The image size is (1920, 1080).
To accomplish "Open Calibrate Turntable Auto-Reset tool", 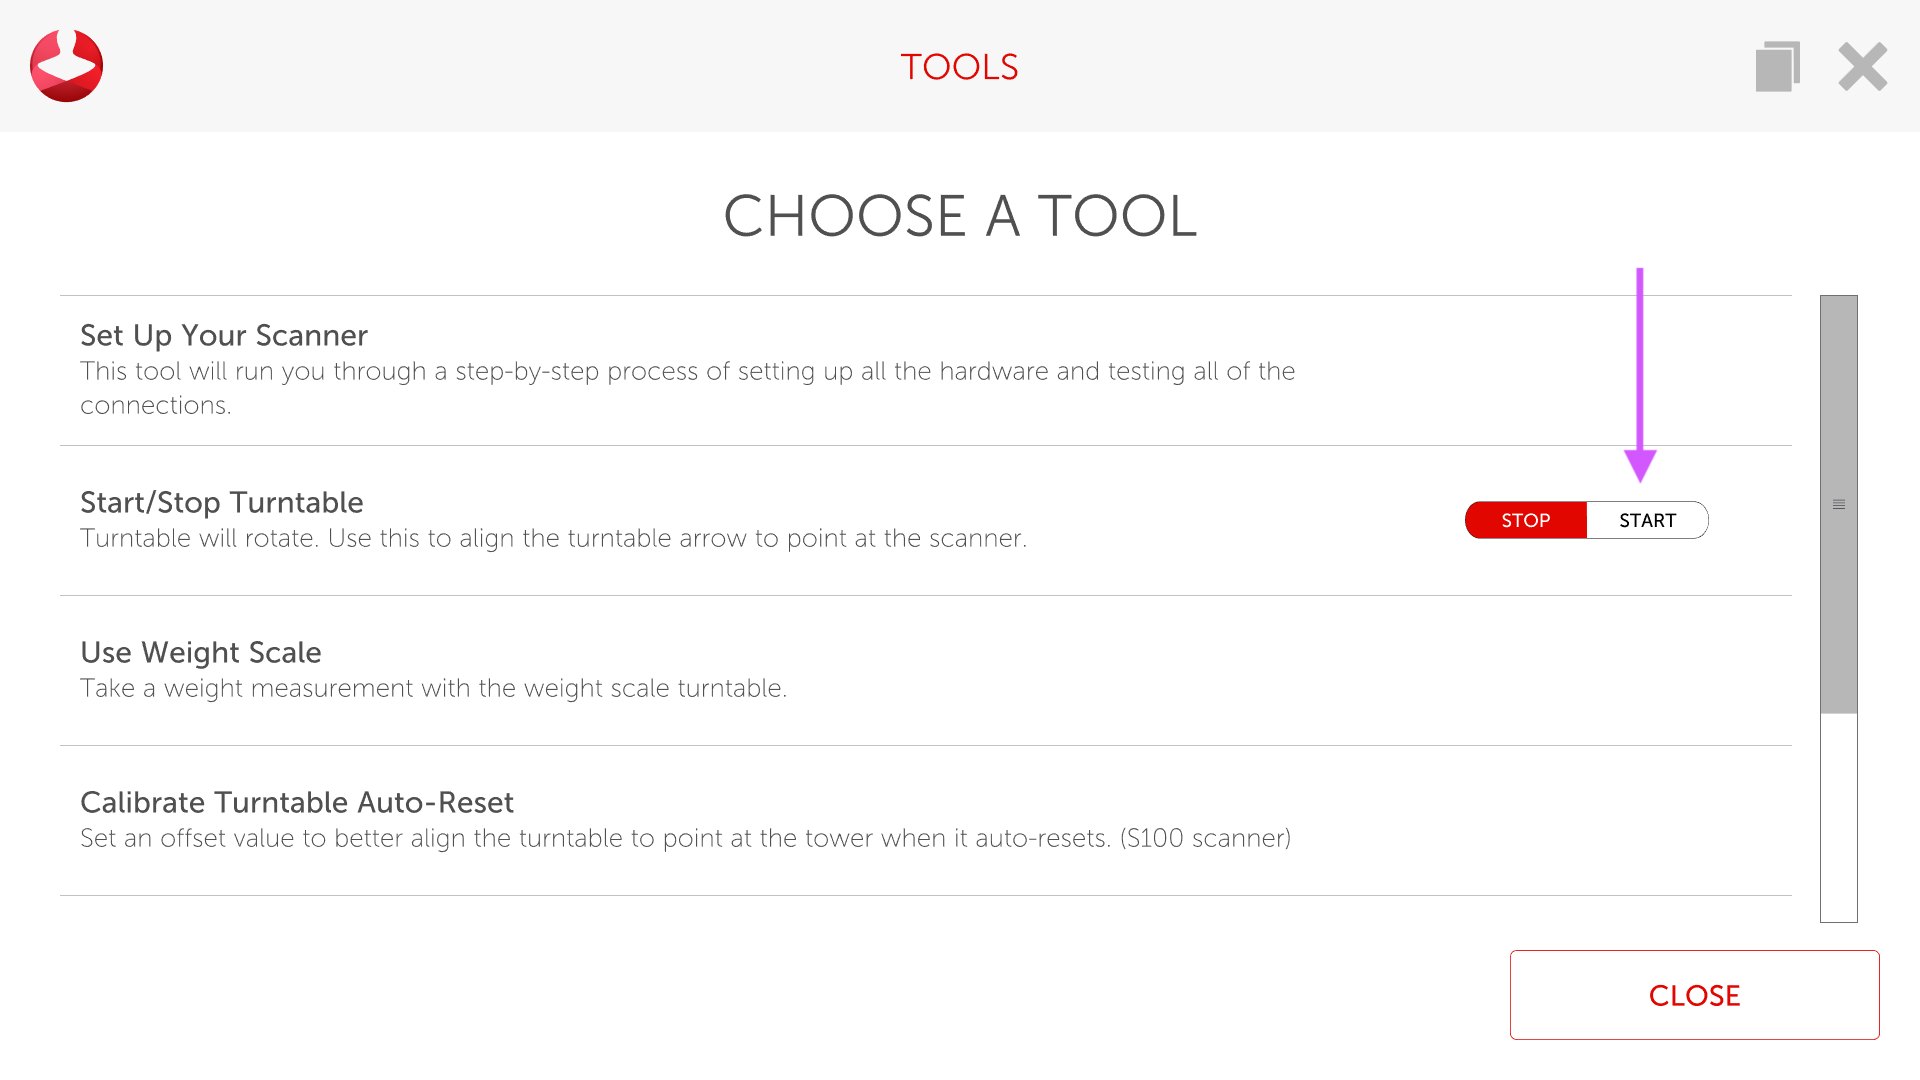I will [x=297, y=802].
